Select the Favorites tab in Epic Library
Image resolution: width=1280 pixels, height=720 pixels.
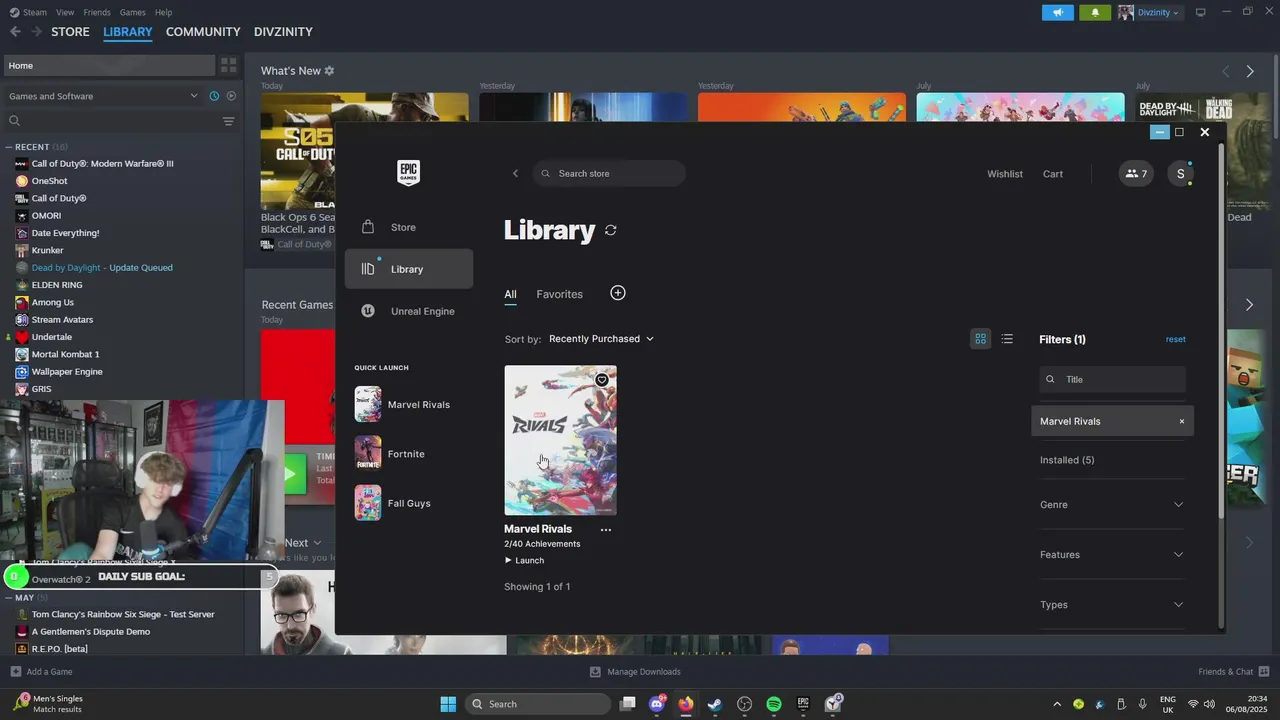click(559, 294)
